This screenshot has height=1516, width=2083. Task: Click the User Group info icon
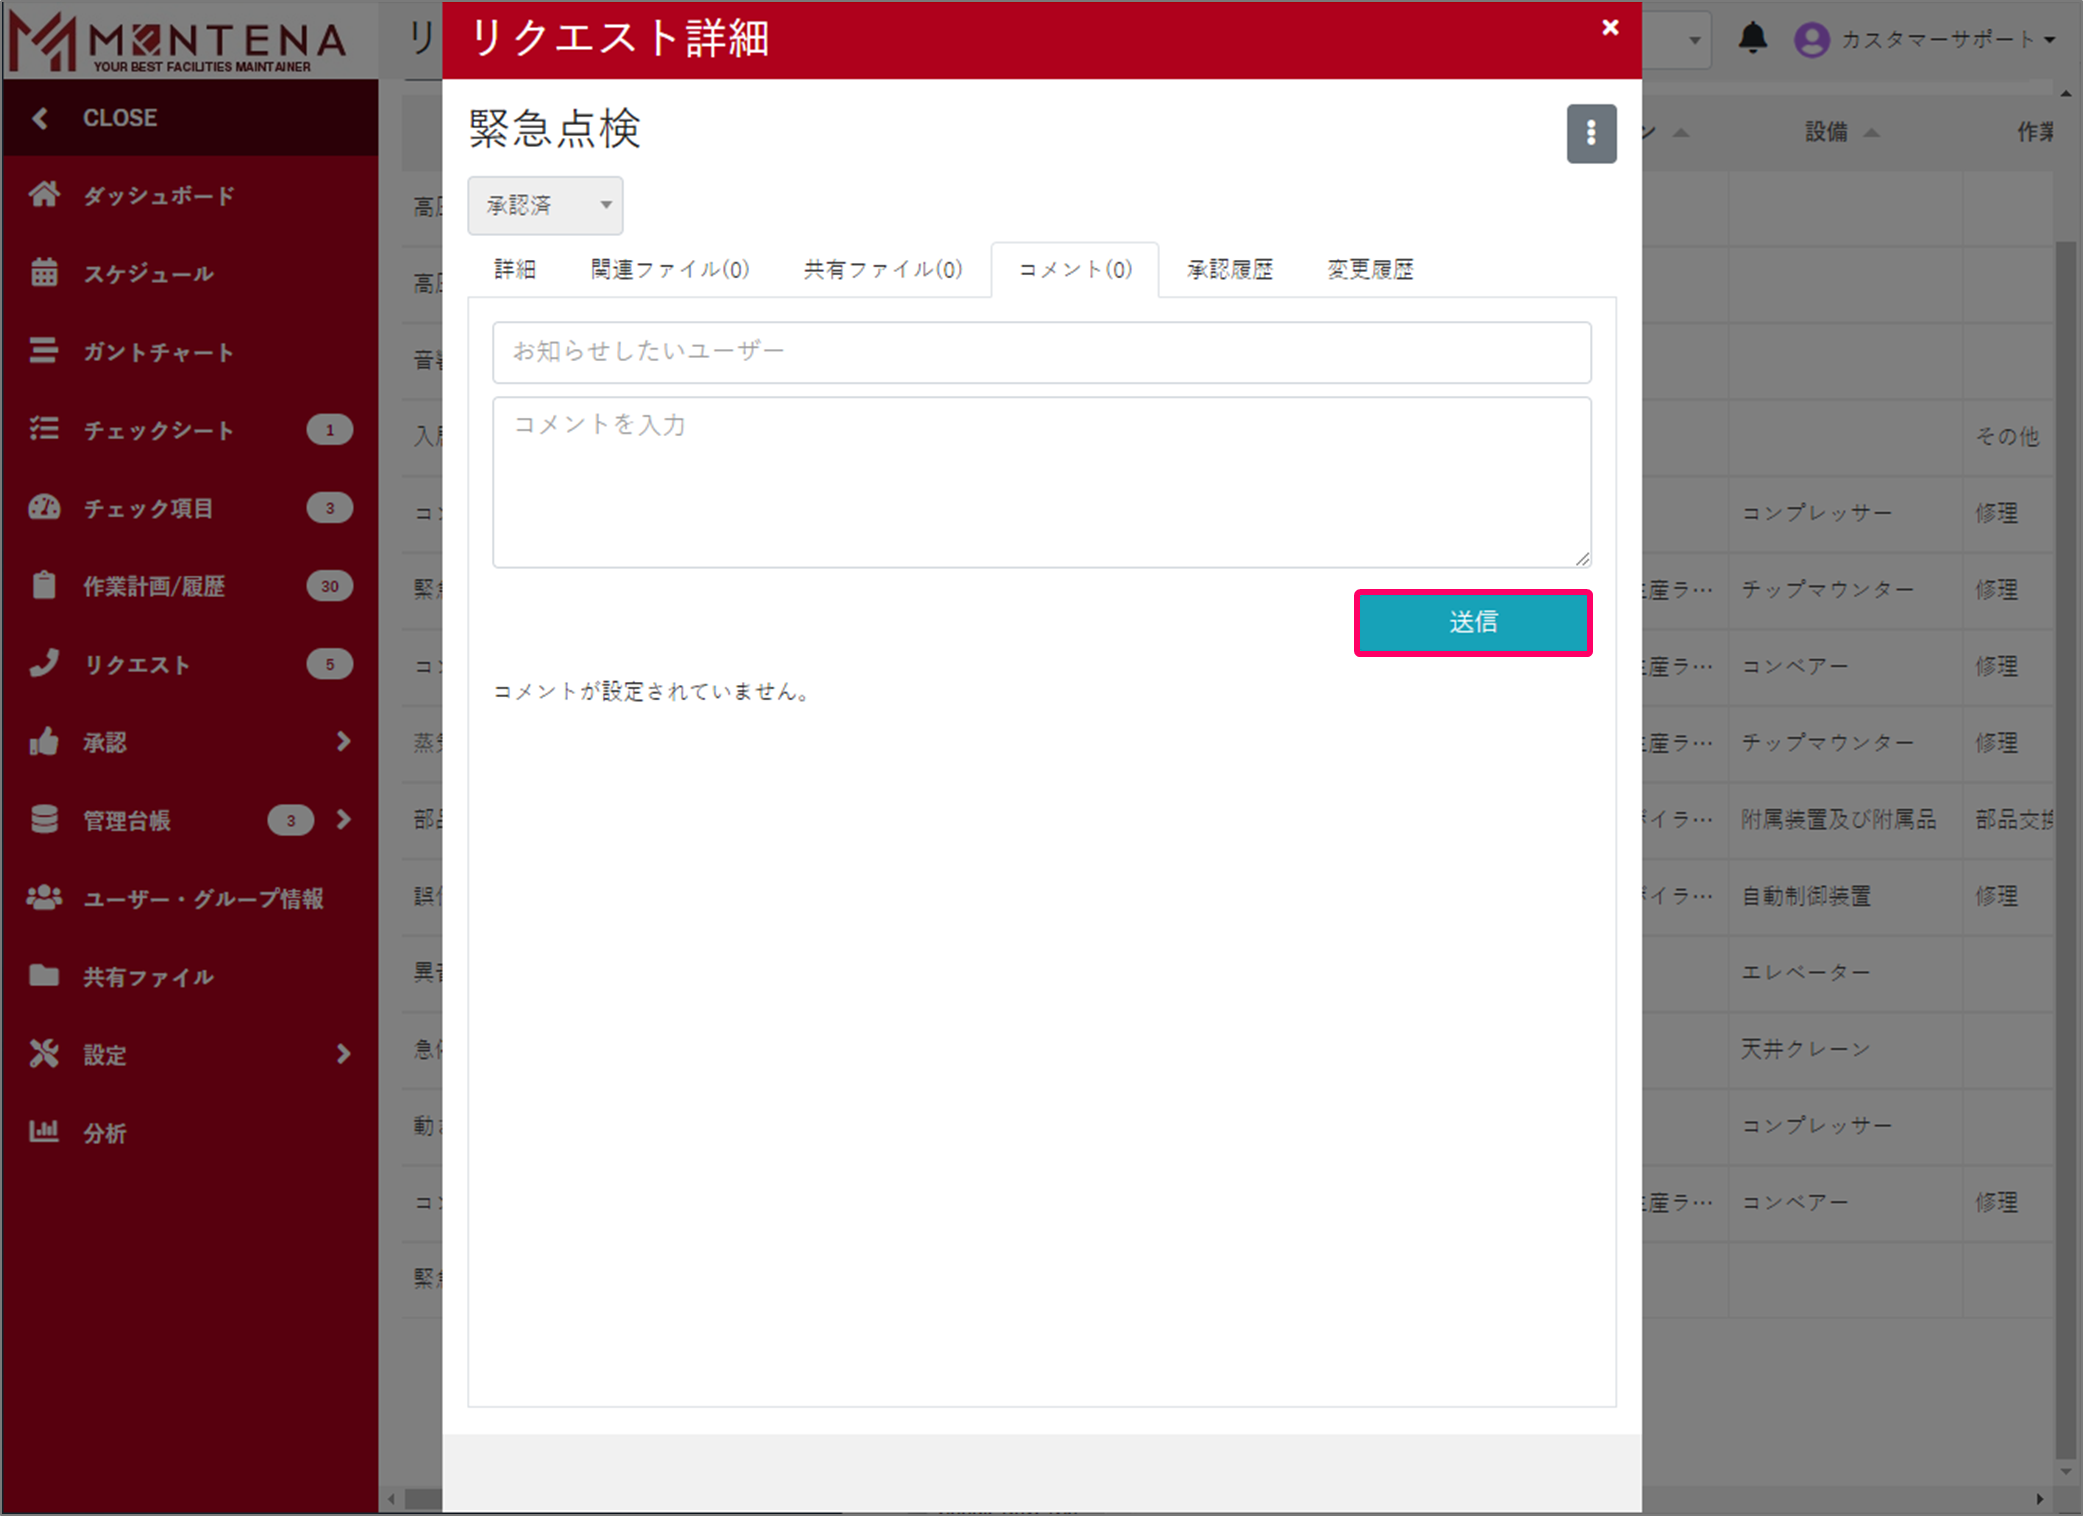(x=43, y=897)
